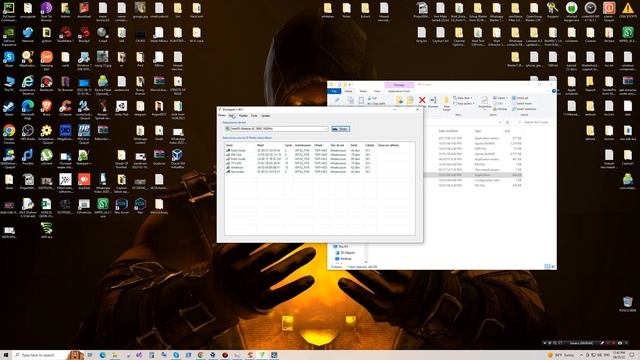
Task: Click Copy path in the Explorer ribbon
Action: [376, 103]
